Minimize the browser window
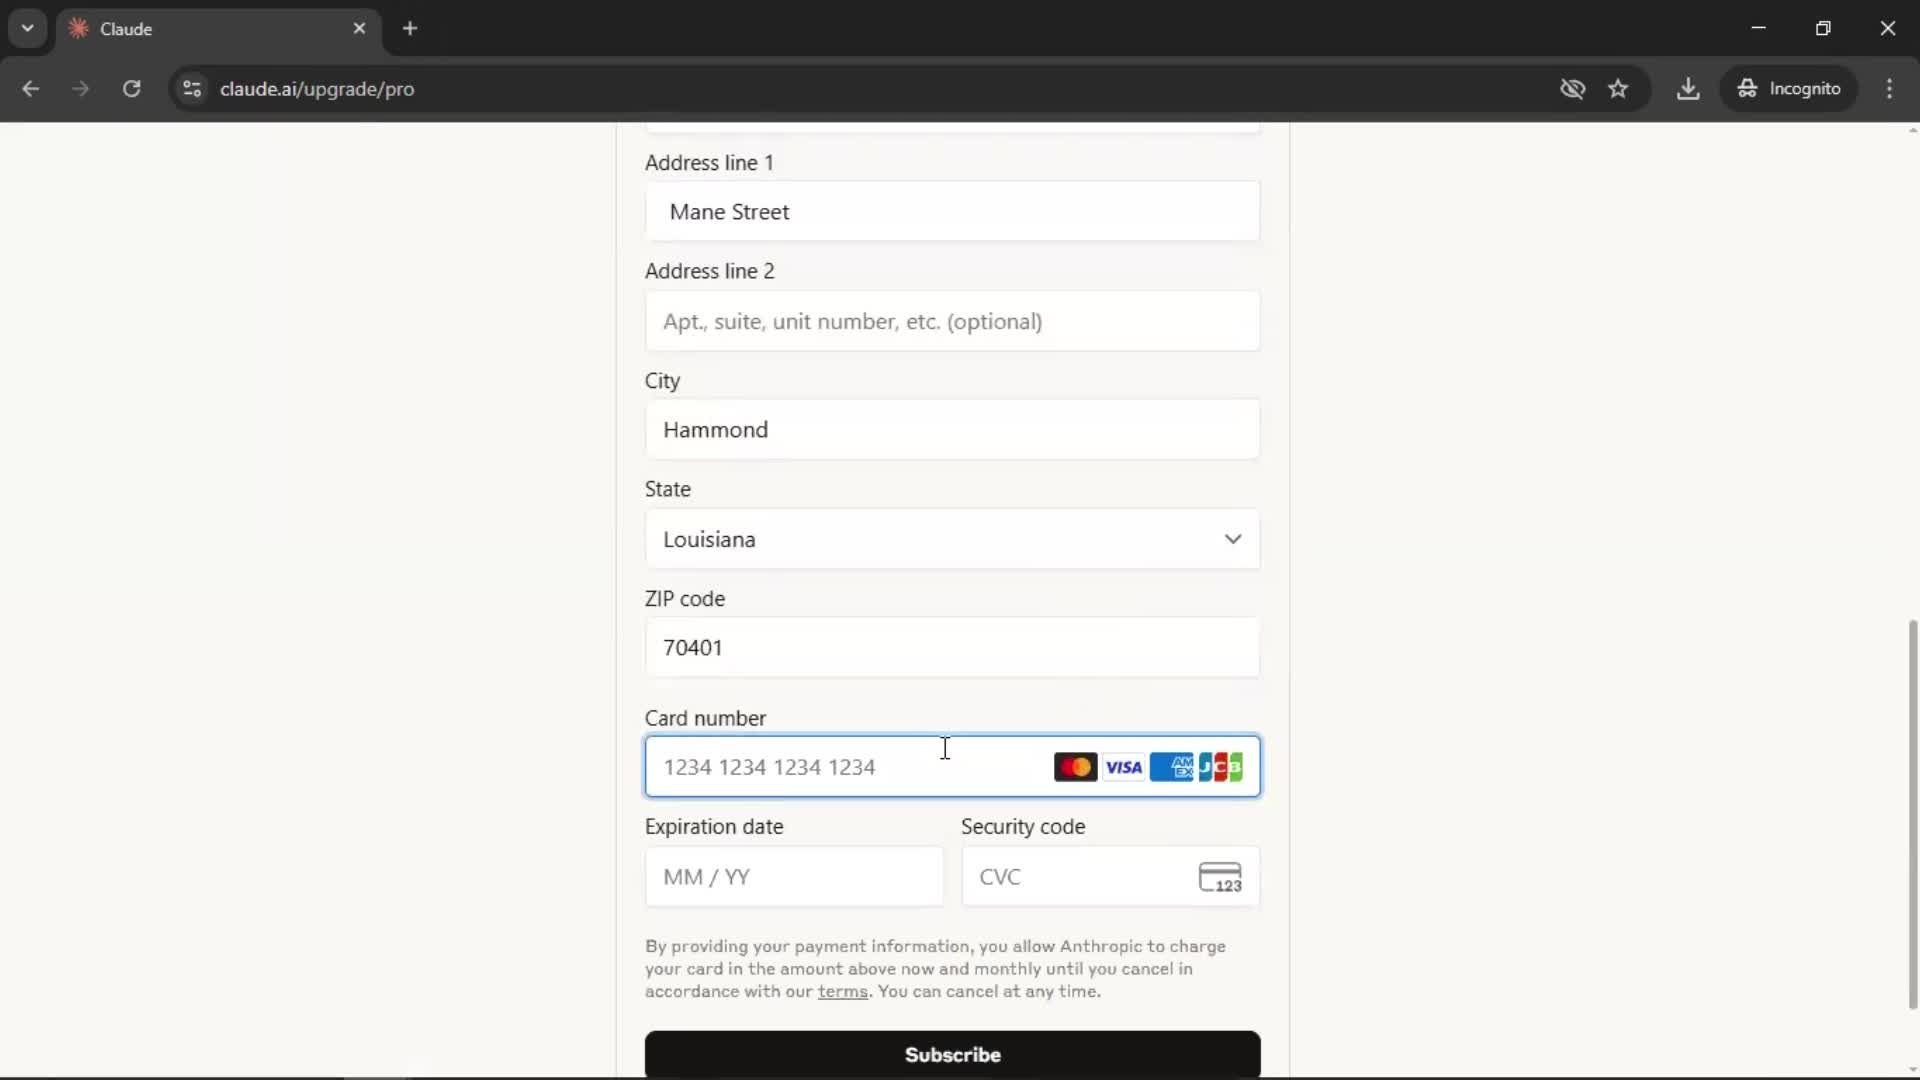This screenshot has width=1920, height=1080. pos(1758,28)
